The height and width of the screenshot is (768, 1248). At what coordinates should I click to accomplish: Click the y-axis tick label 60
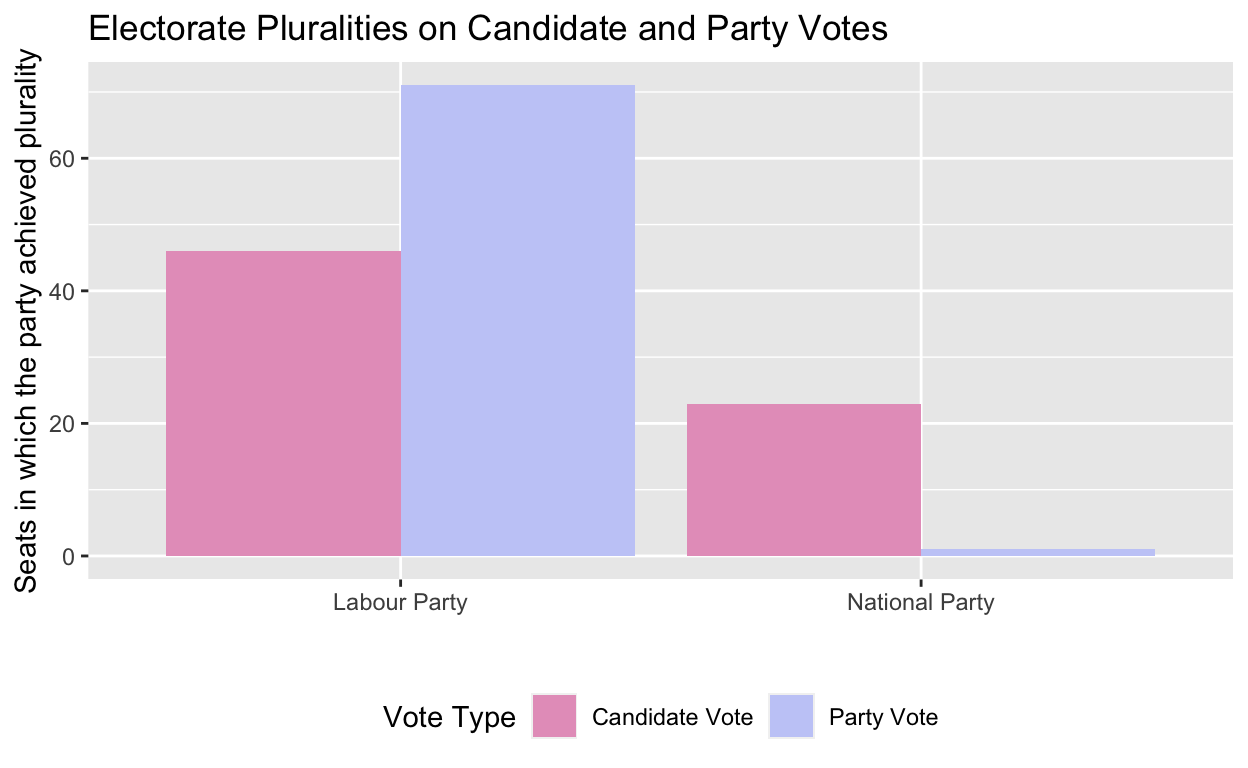point(64,159)
